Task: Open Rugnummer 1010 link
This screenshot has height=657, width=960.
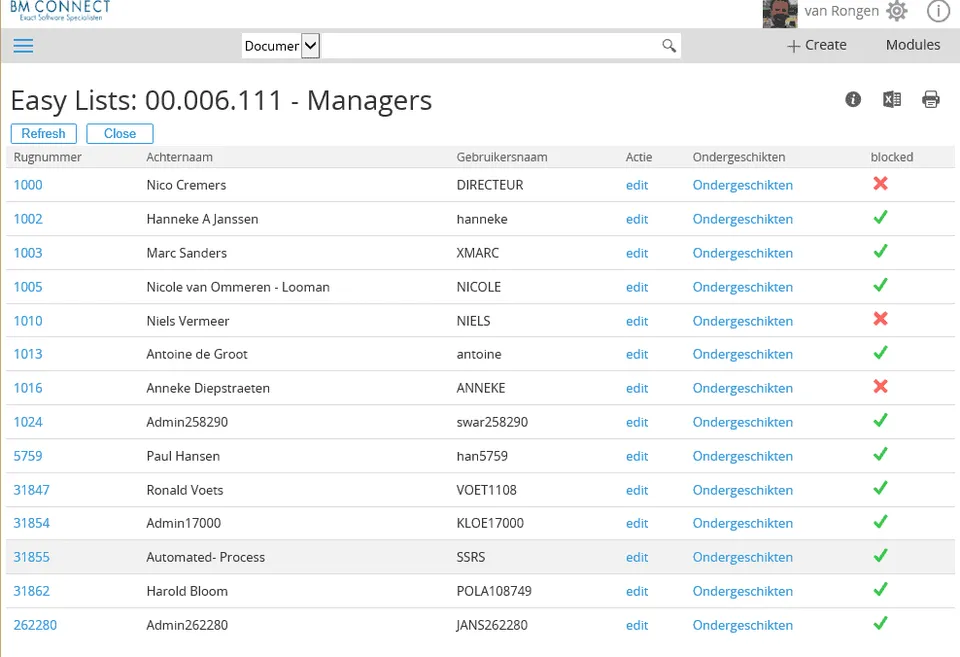Action: (x=28, y=321)
